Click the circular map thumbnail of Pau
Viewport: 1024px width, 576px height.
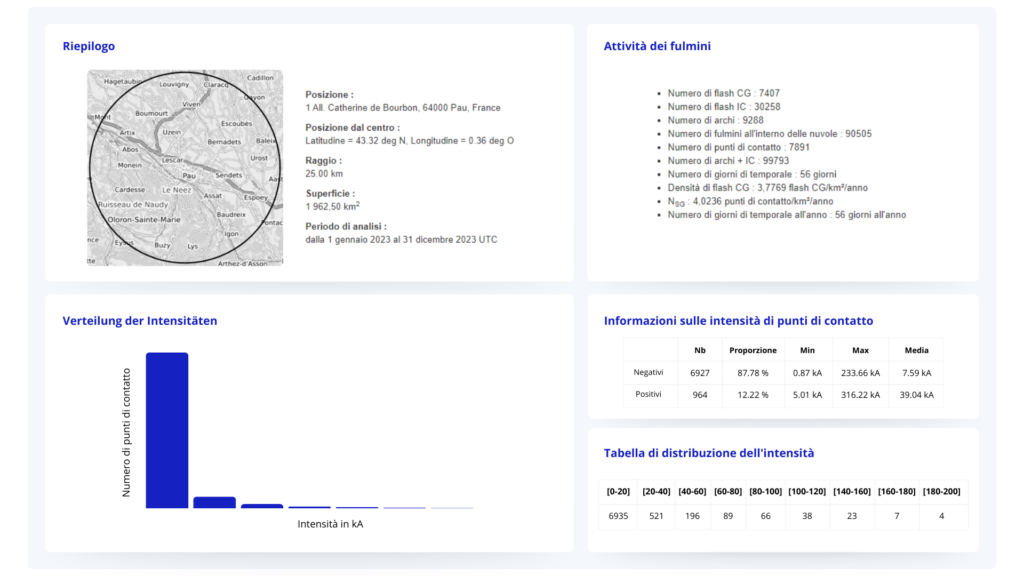(185, 168)
